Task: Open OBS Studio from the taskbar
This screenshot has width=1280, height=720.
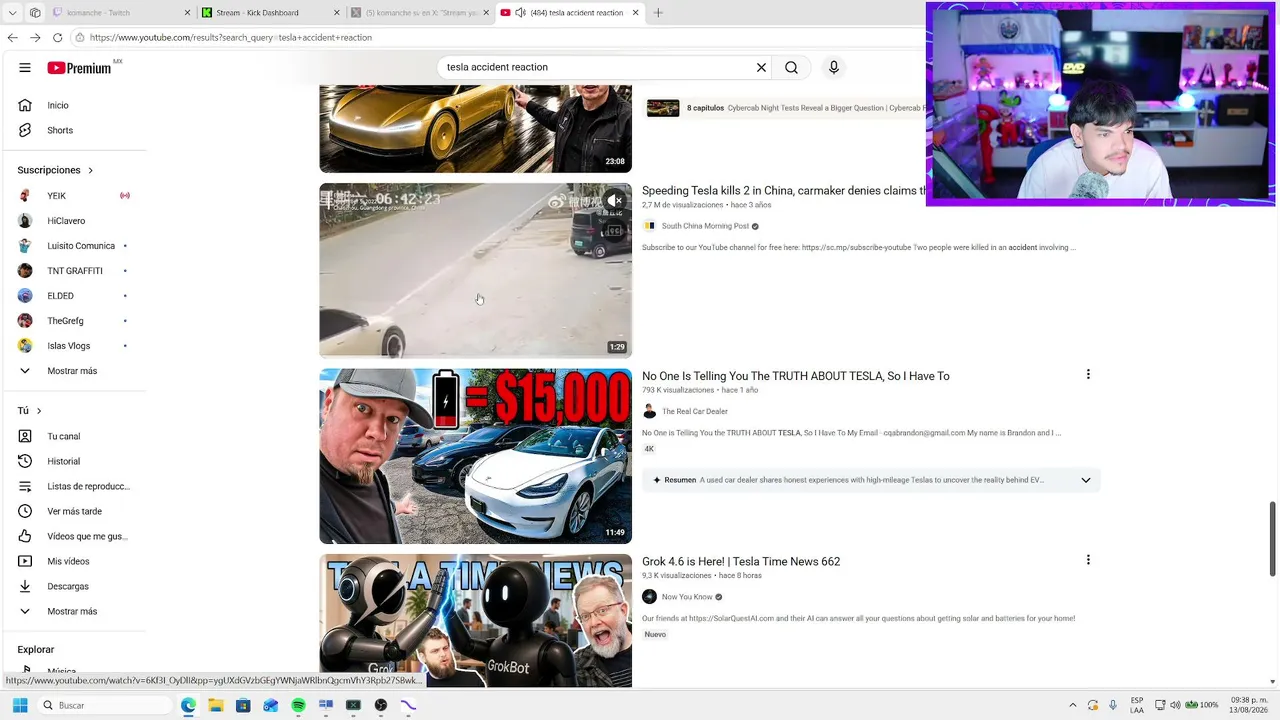Action: [x=381, y=706]
